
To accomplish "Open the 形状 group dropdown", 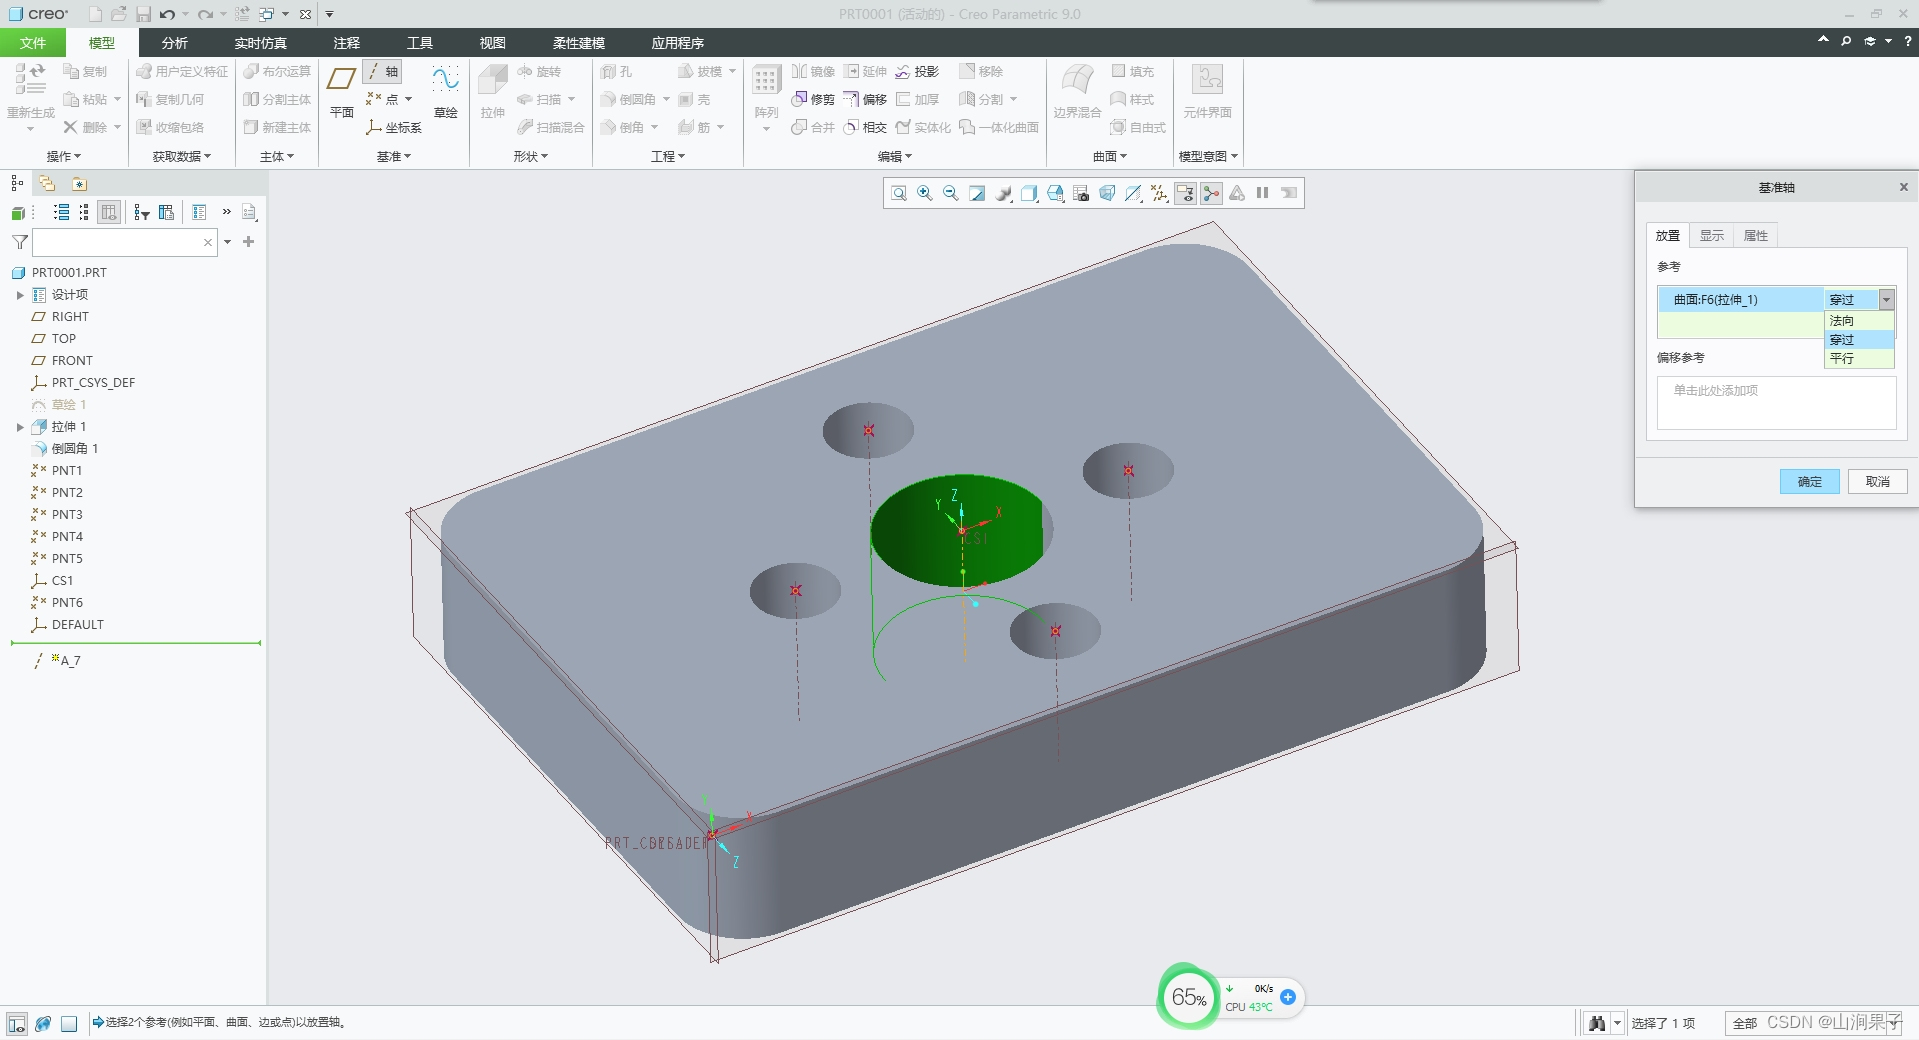I will (x=530, y=156).
